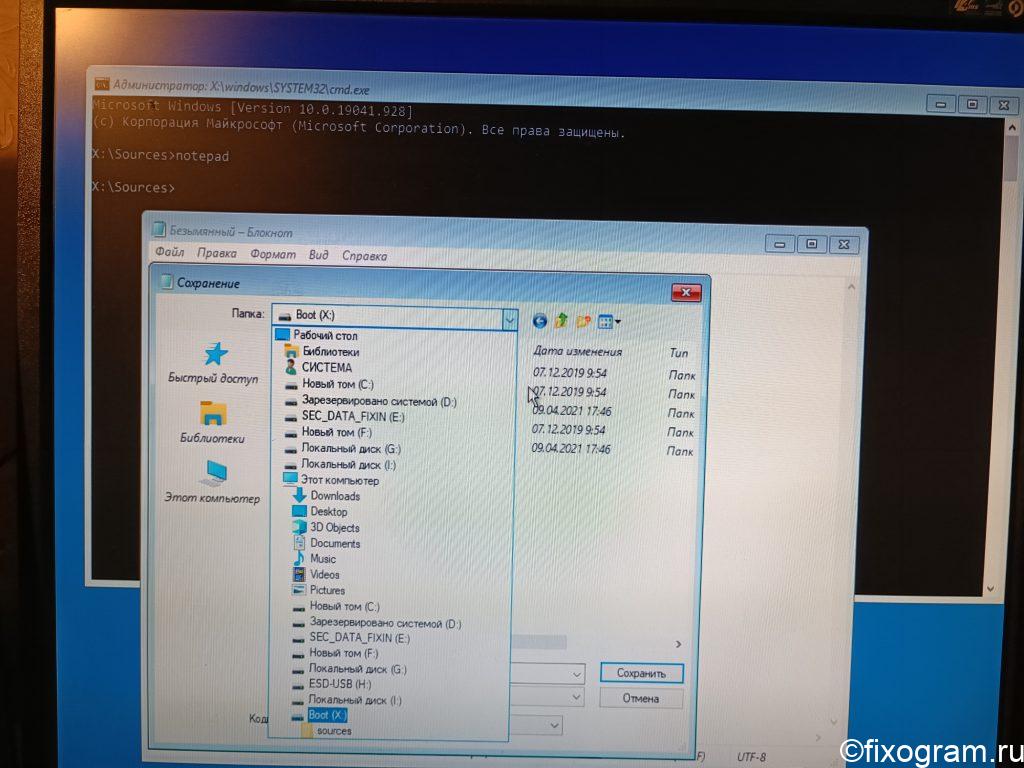This screenshot has width=1024, height=768.
Task: Open Файл menu in Notepad
Action: [x=169, y=251]
